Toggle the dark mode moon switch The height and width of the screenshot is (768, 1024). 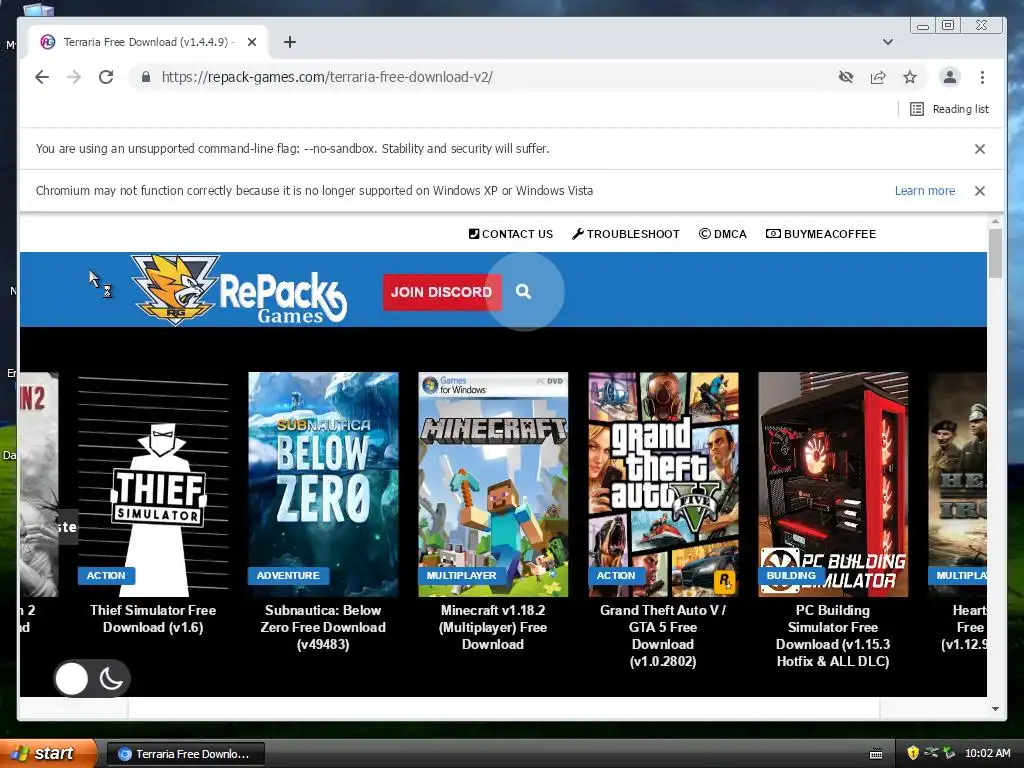tap(92, 679)
